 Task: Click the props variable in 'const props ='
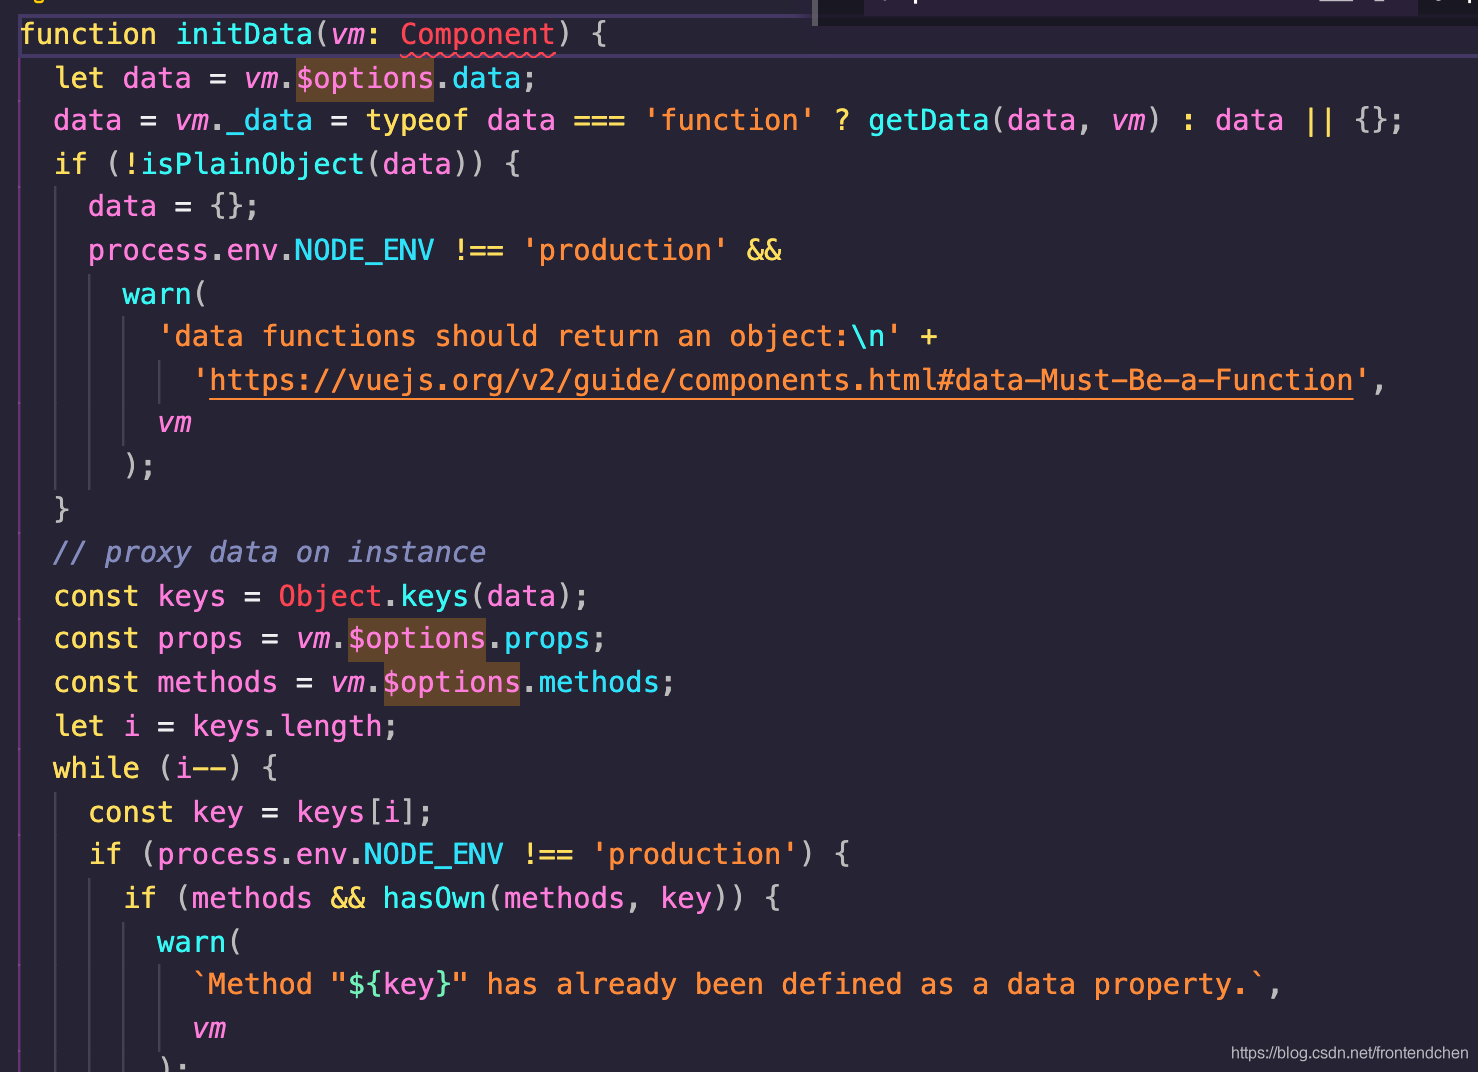[200, 638]
